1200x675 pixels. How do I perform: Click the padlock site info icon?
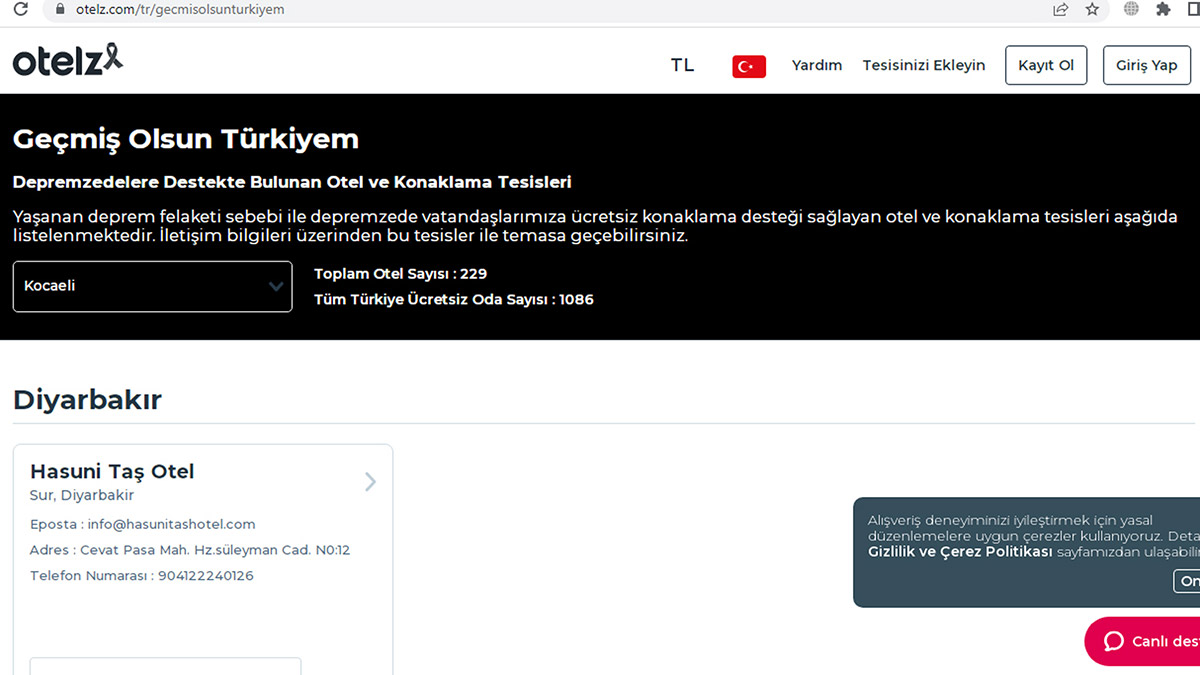point(61,9)
